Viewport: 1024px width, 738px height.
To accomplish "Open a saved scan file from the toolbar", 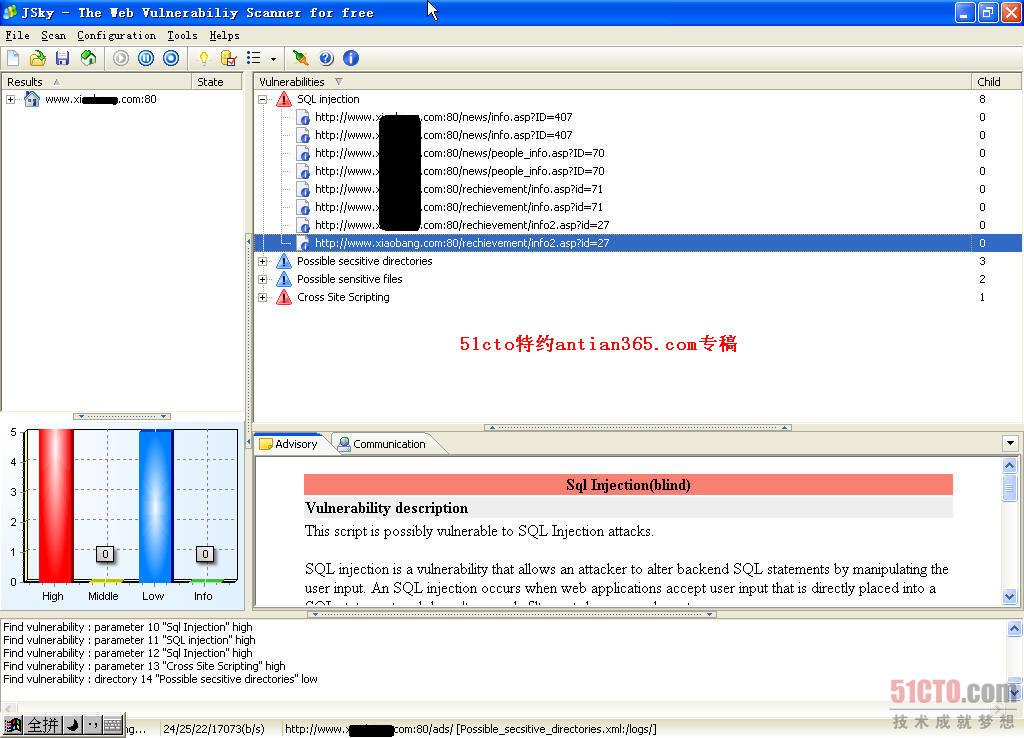I will click(38, 59).
